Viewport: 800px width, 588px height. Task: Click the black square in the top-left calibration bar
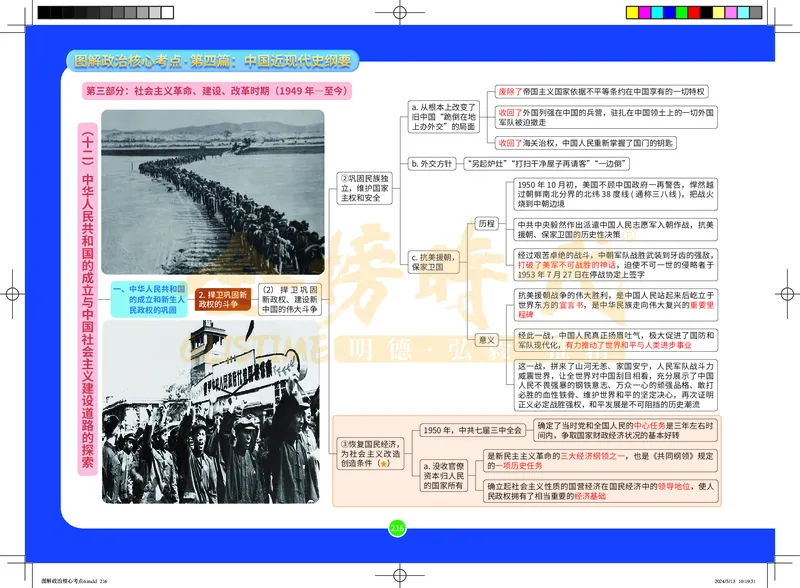(44, 12)
